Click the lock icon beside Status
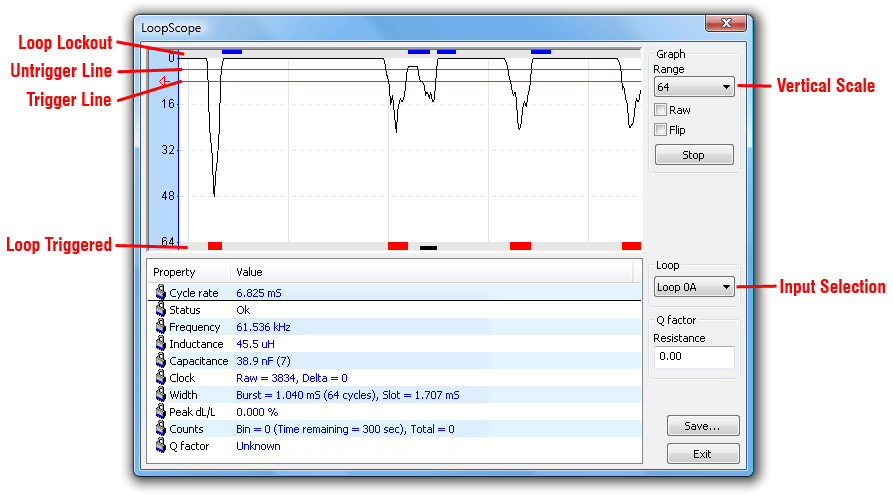 [161, 309]
